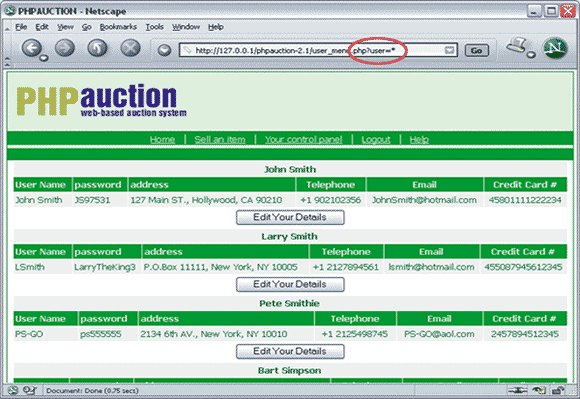Viewport: 580px width, 399px height.
Task: Open the Go menu
Action: click(87, 27)
